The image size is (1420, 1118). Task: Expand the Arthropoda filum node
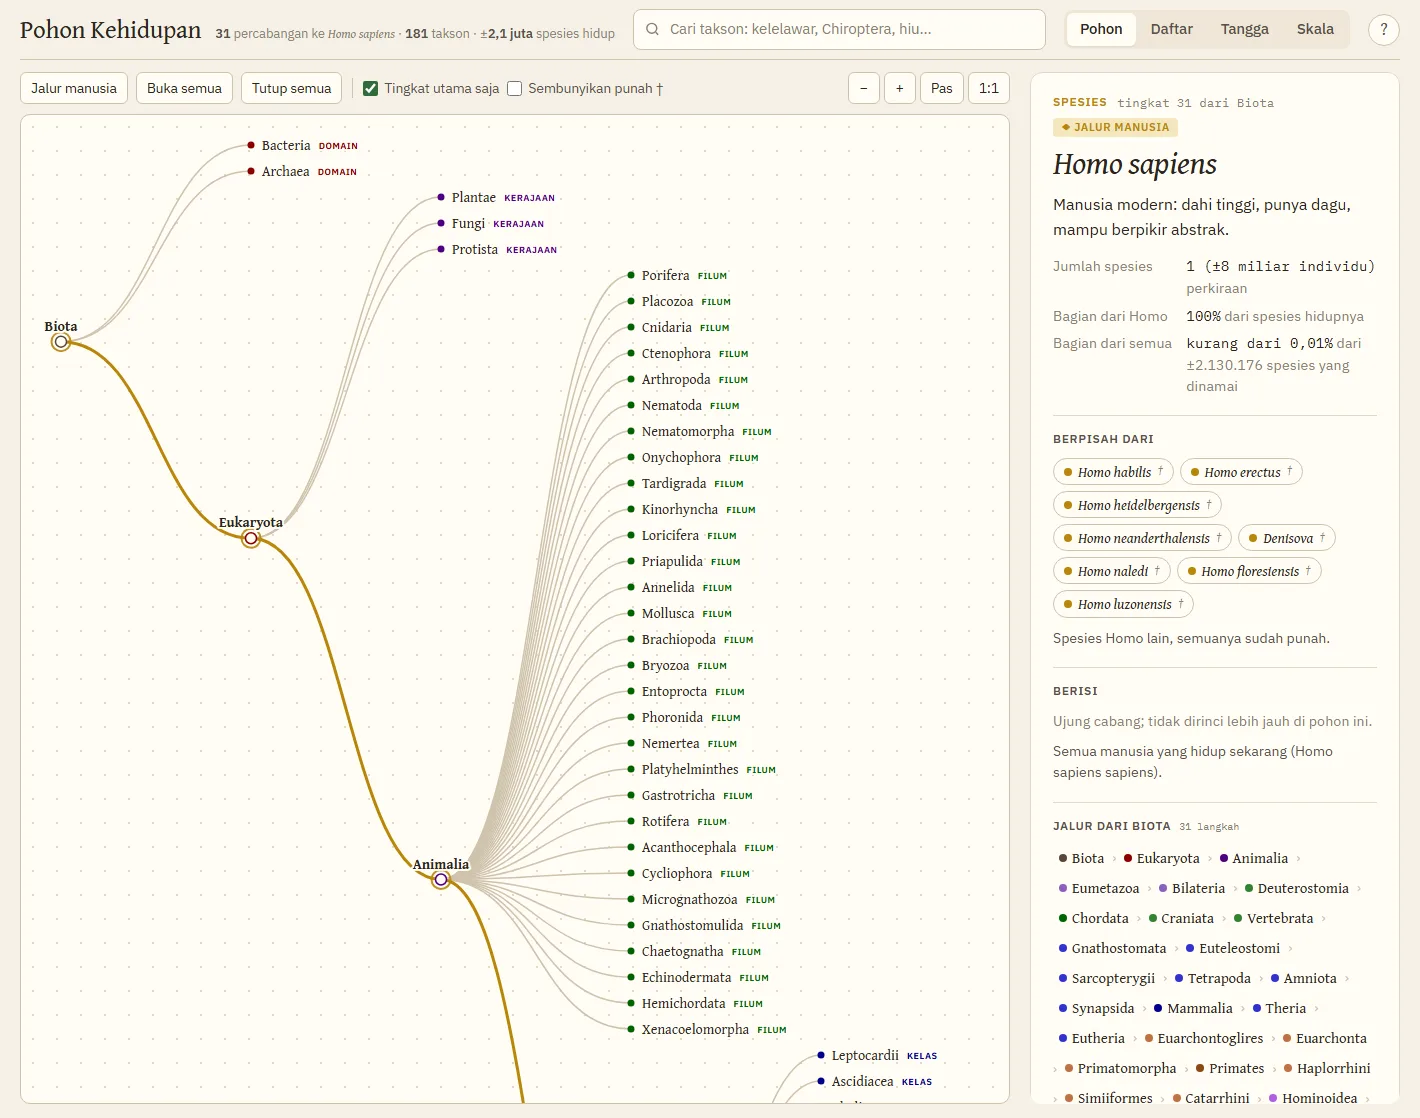[x=631, y=380]
